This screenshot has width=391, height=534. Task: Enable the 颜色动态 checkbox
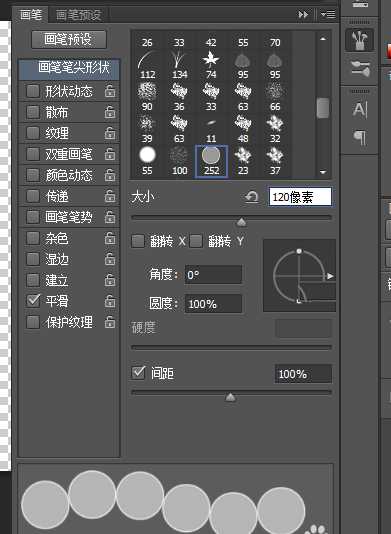[x=33, y=175]
